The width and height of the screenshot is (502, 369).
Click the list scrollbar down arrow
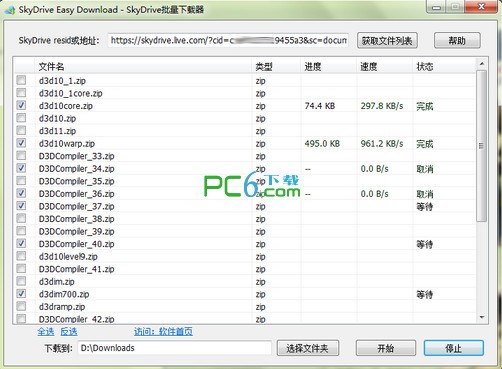point(482,317)
